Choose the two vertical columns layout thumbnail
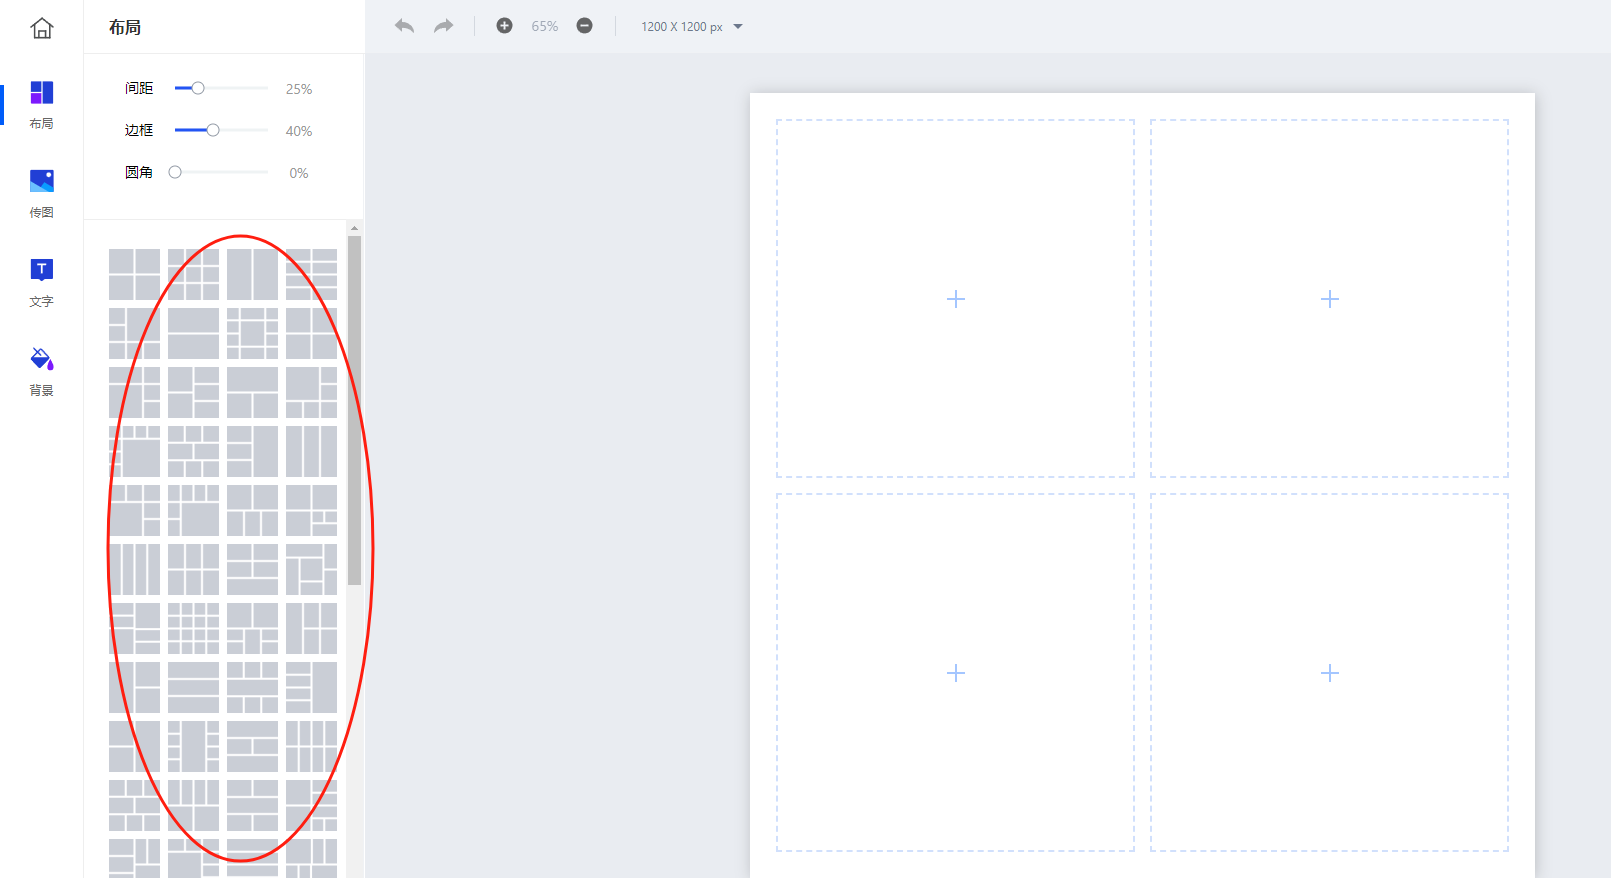The image size is (1611, 878). coord(252,274)
